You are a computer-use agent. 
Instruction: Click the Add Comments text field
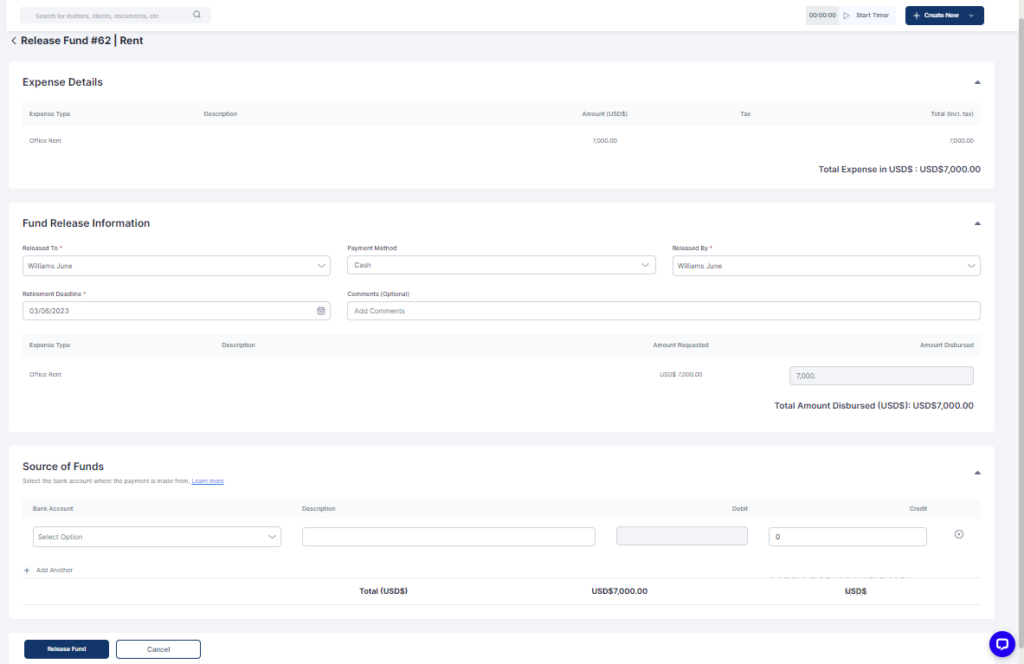tap(663, 311)
